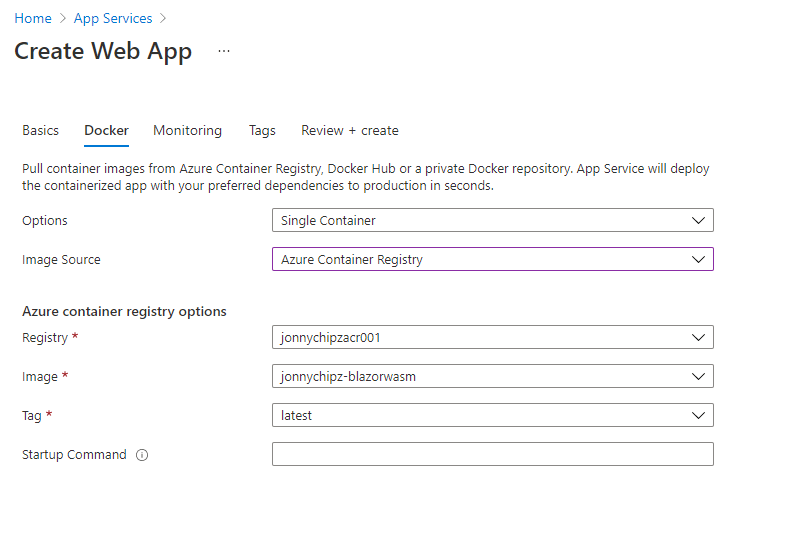Screen dimensions: 802x560
Task: Open the latest tag dropdown
Action: tap(493, 415)
